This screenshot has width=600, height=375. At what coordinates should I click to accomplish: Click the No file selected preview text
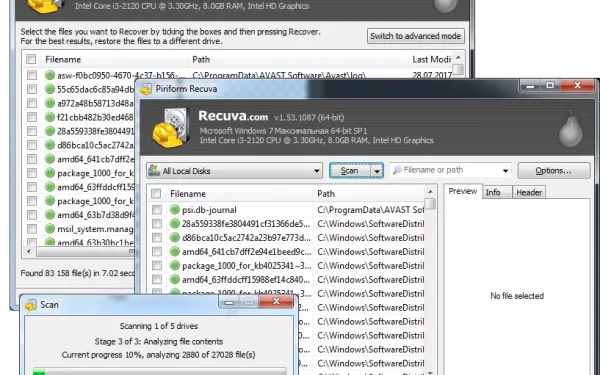click(x=517, y=296)
